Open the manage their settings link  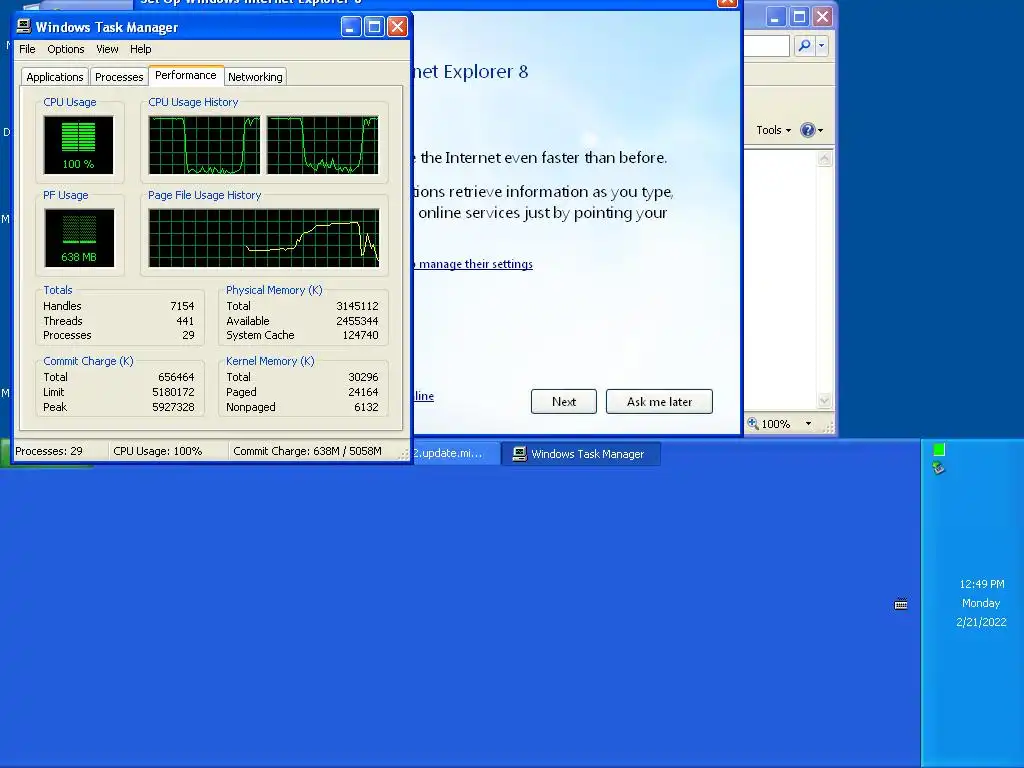(x=475, y=264)
